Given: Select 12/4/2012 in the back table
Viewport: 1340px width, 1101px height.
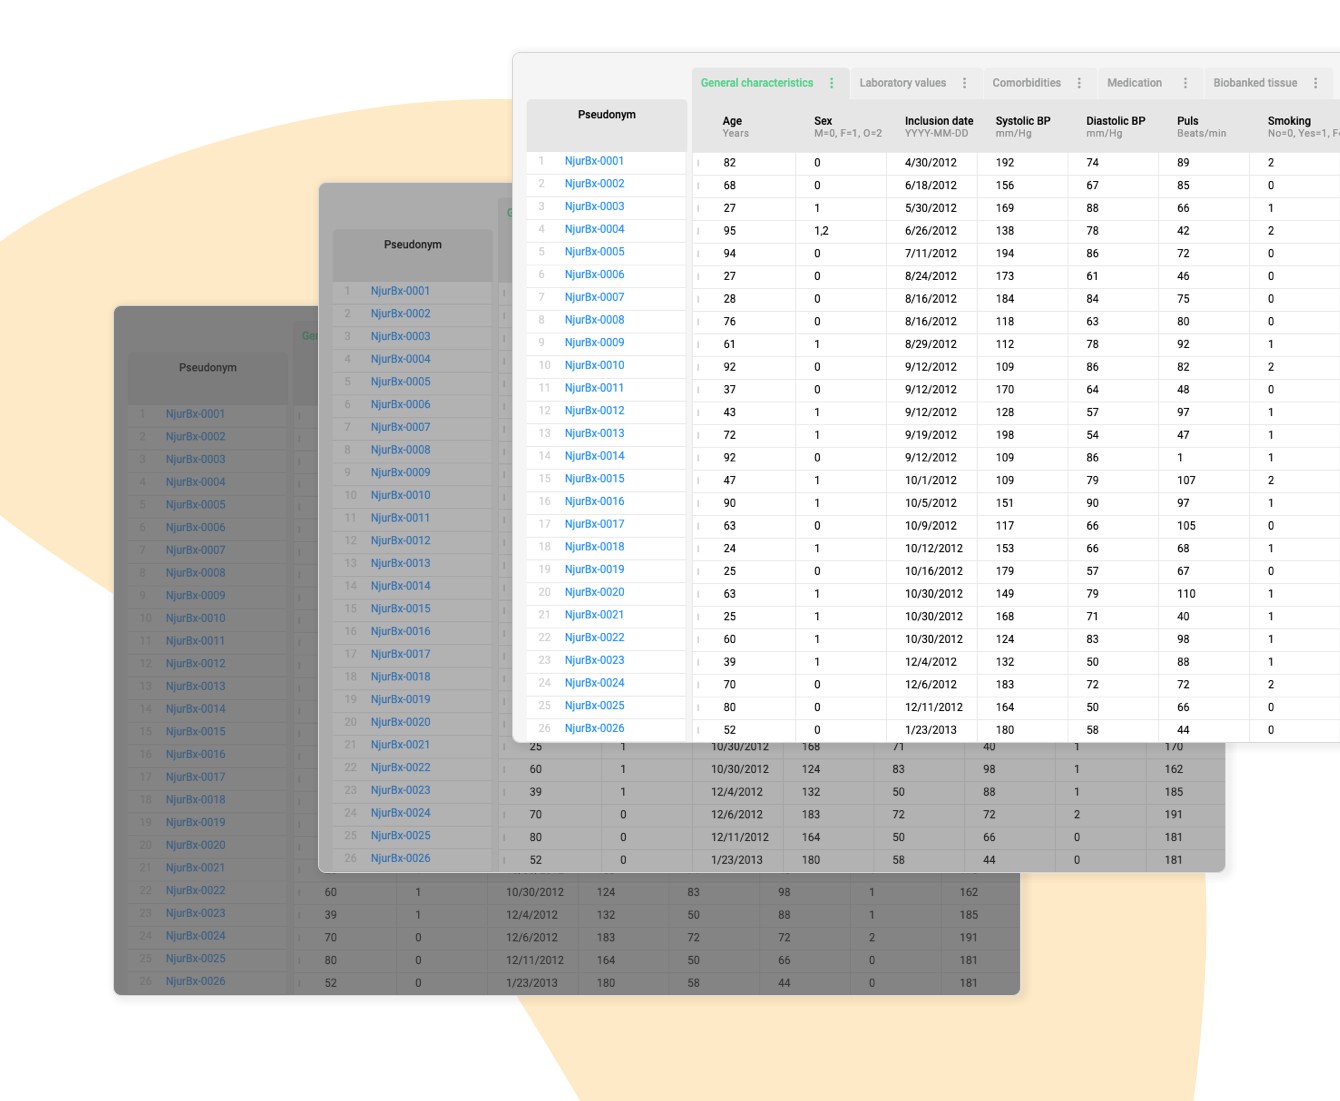Looking at the screenshot, I should pyautogui.click(x=532, y=914).
